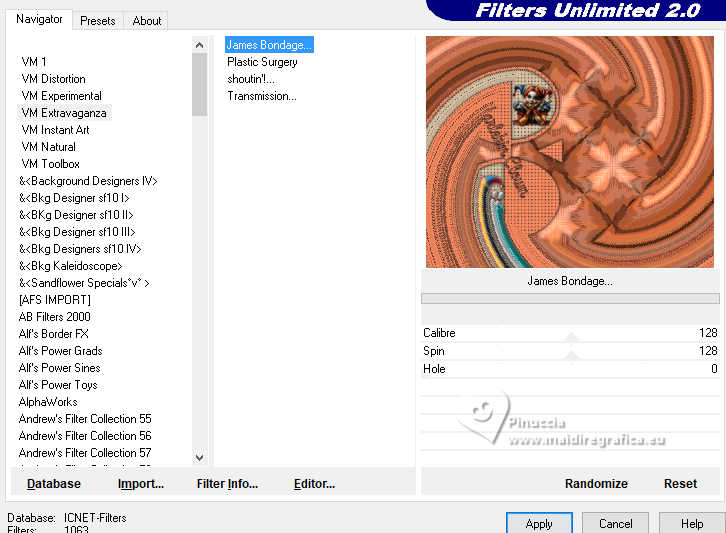Select Andrew's Filter Collection 55
726x533 pixels.
[x=85, y=419]
